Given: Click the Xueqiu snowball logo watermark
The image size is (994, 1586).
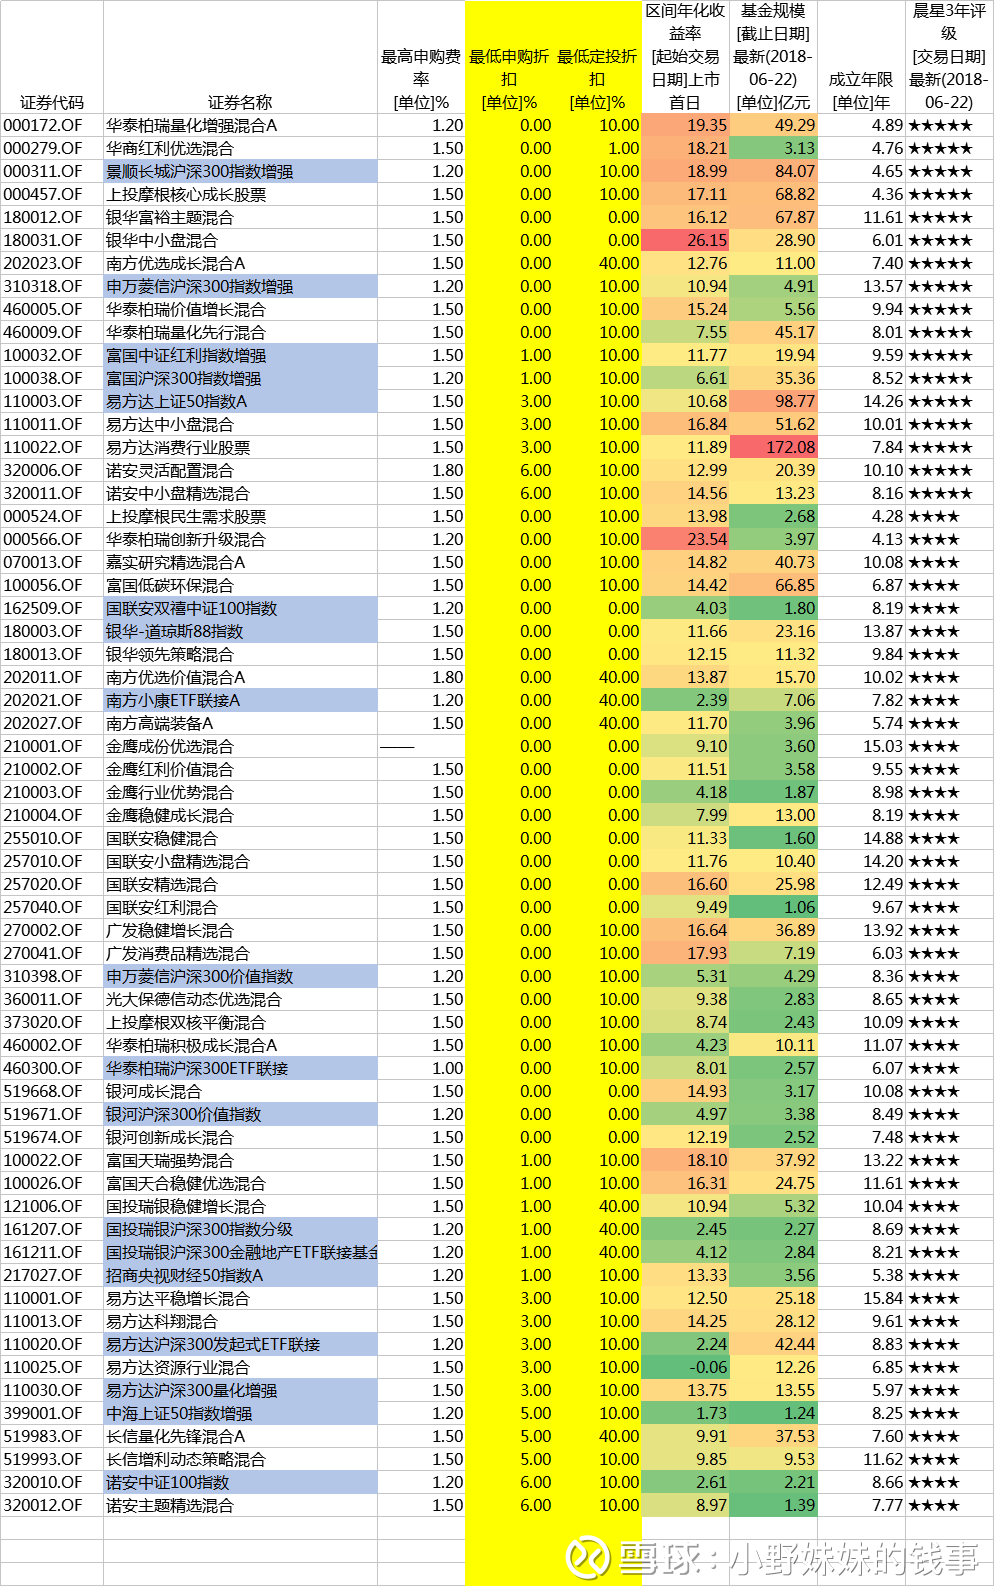Looking at the screenshot, I should point(588,1557).
